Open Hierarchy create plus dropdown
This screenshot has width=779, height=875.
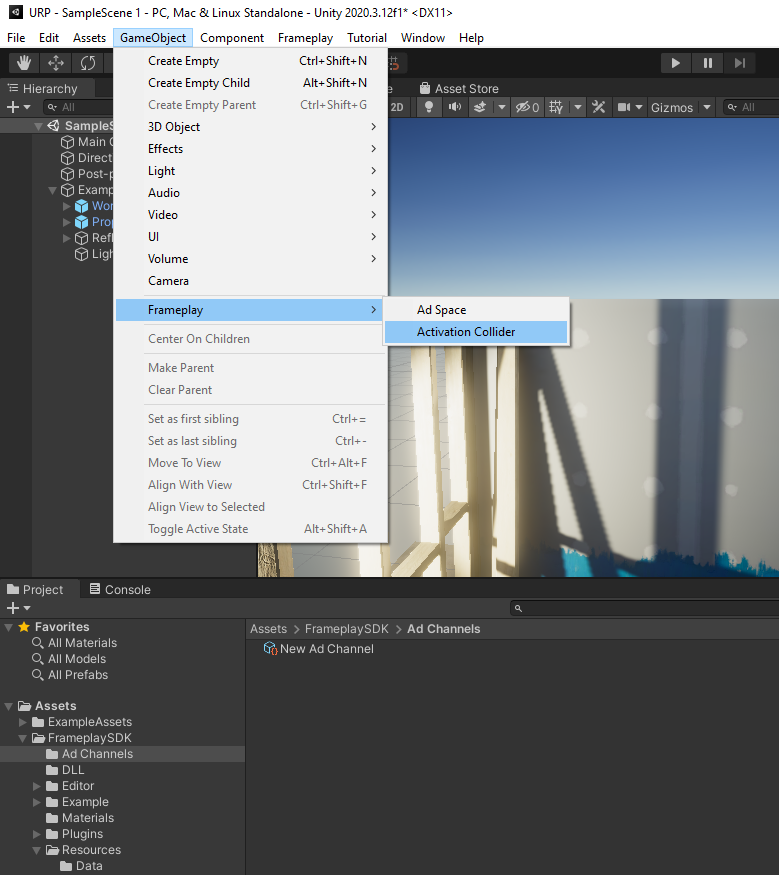coord(18,107)
